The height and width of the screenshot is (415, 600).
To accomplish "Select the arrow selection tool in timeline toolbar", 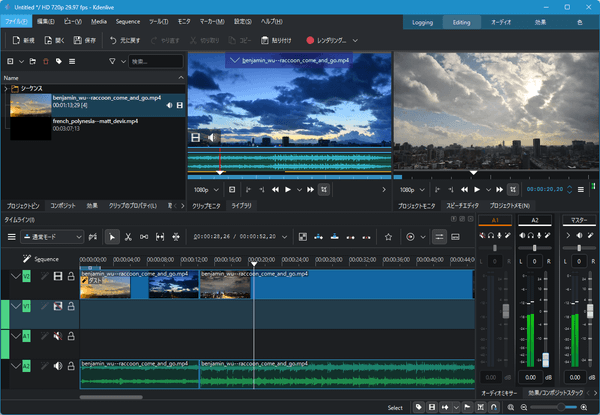I will point(112,237).
